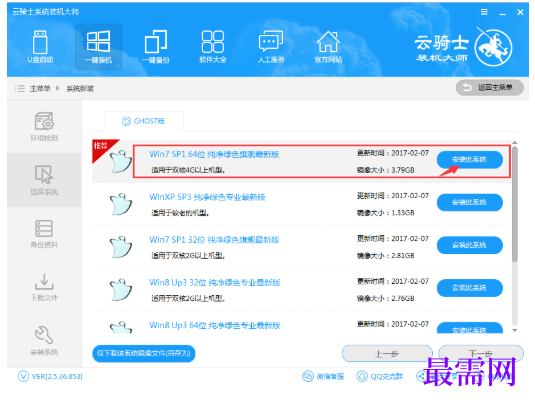Image resolution: width=535 pixels, height=403 pixels.
Task: Click text 镜像大小：2.81GB
Action: coord(386,256)
